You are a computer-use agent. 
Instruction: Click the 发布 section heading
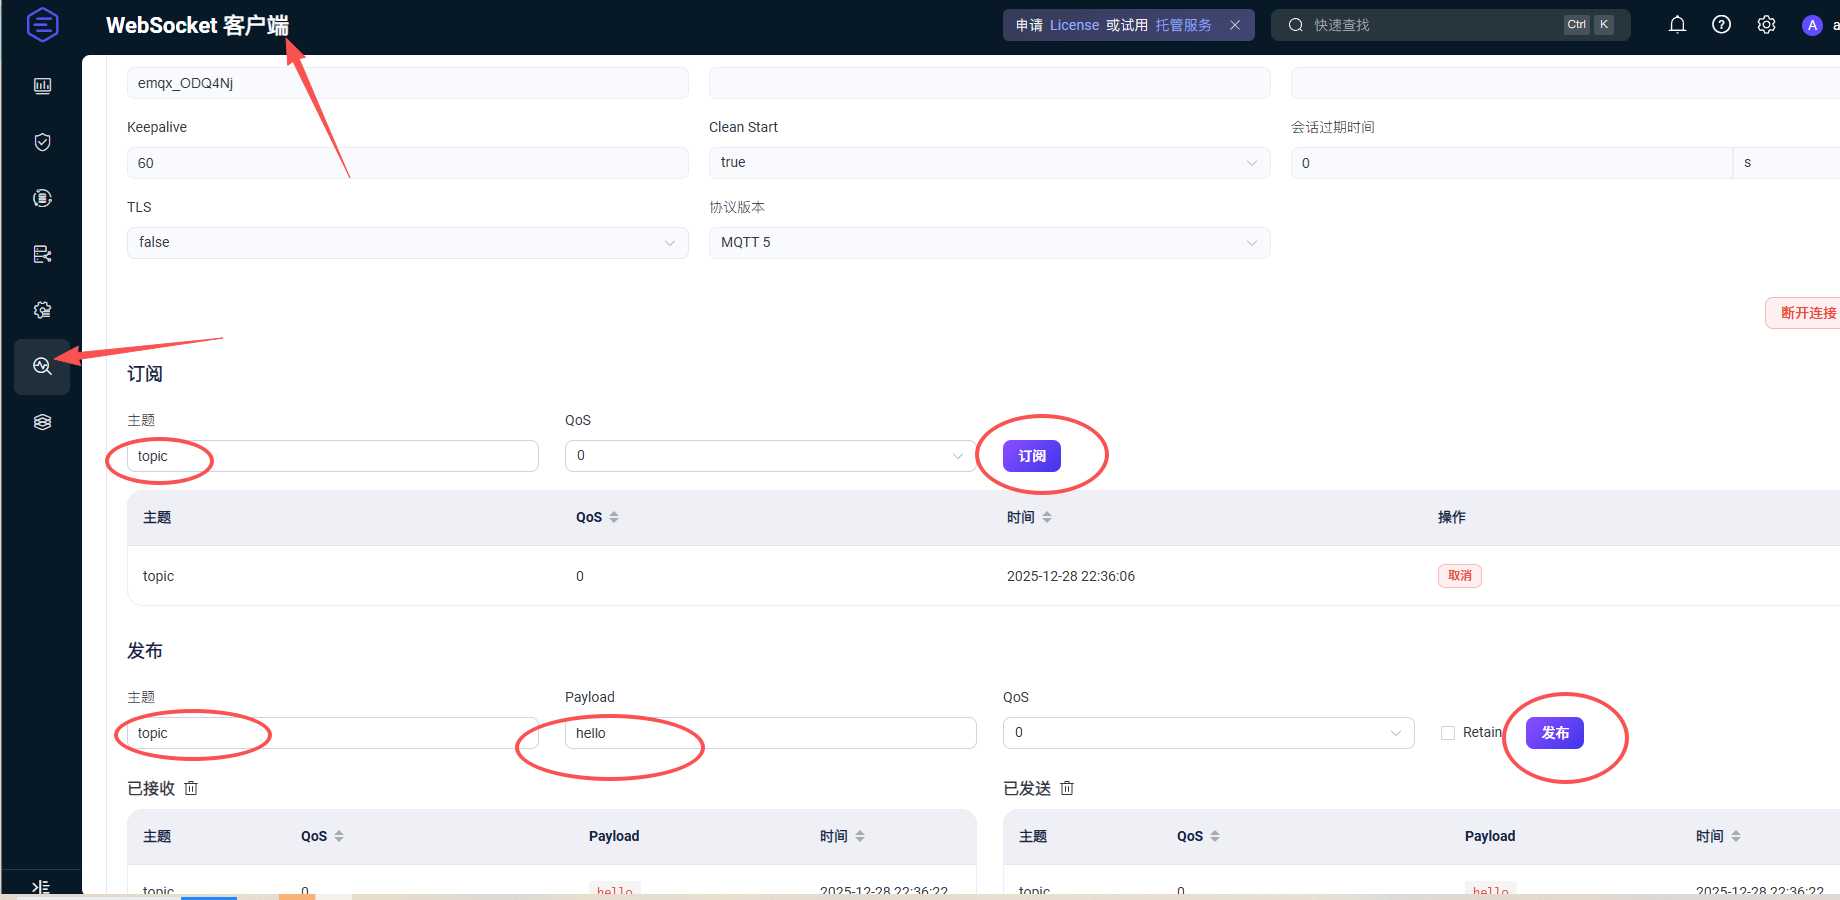[x=145, y=651]
